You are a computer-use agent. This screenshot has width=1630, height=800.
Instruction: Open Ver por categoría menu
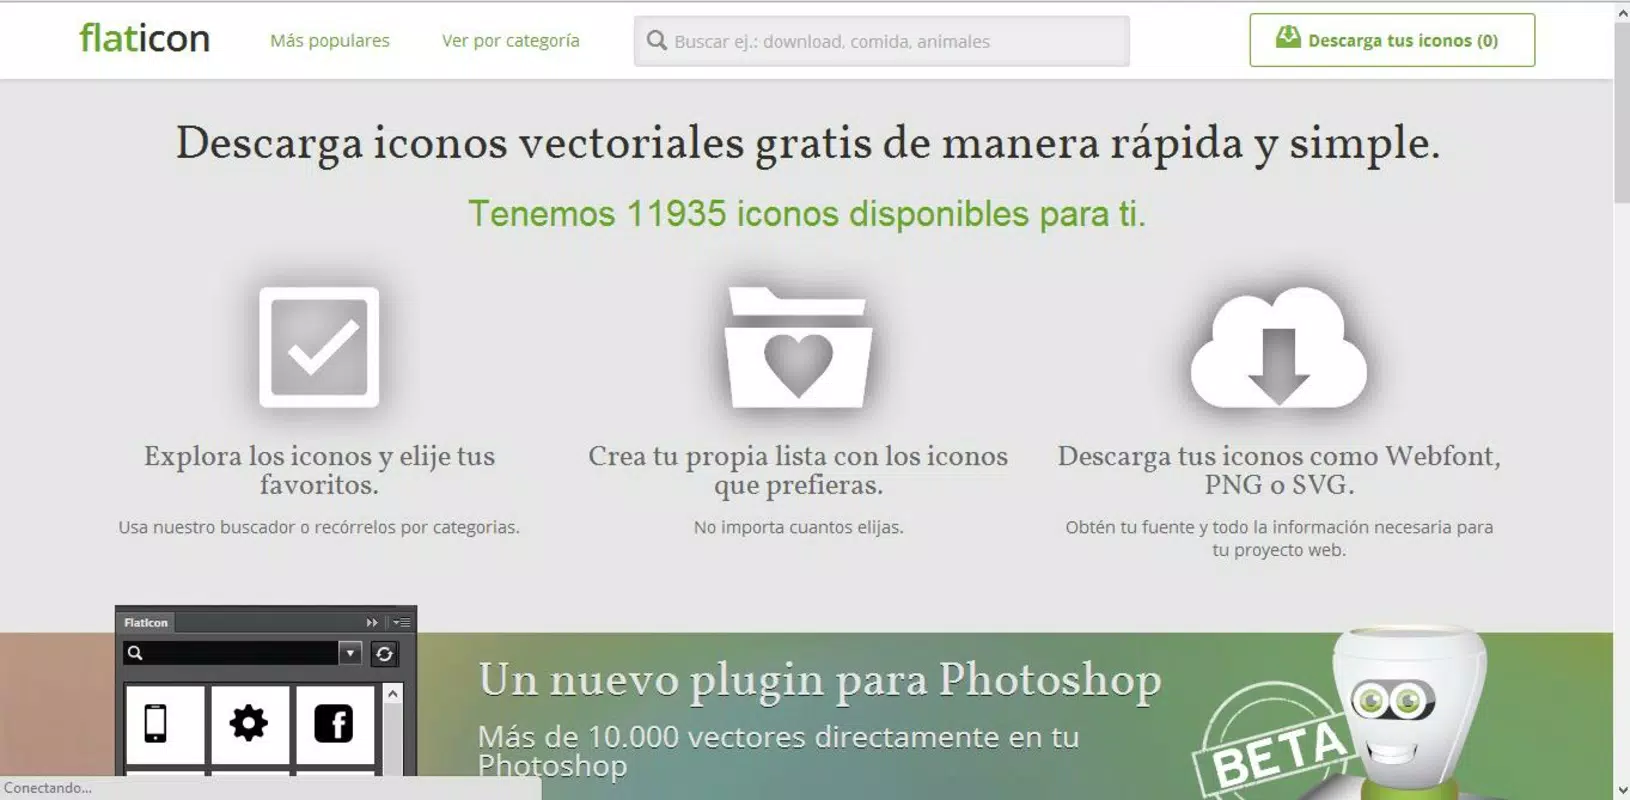click(511, 41)
